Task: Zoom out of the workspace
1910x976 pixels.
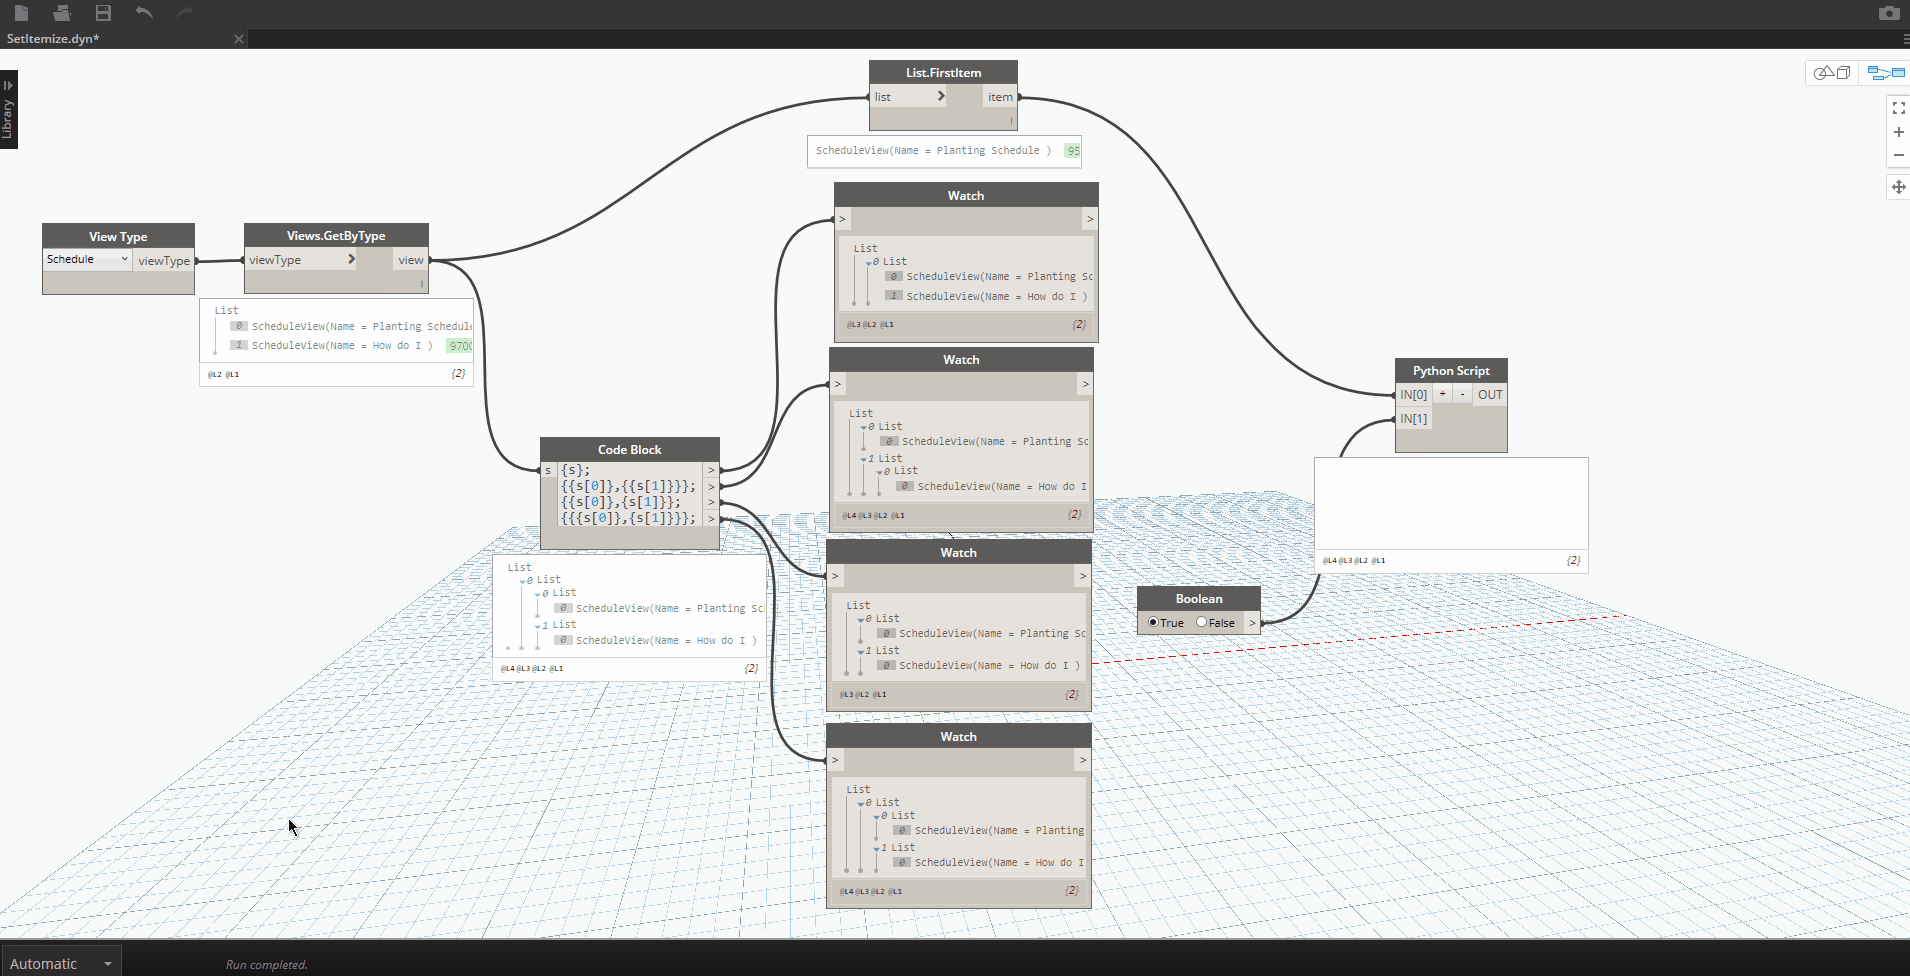Action: tap(1898, 155)
